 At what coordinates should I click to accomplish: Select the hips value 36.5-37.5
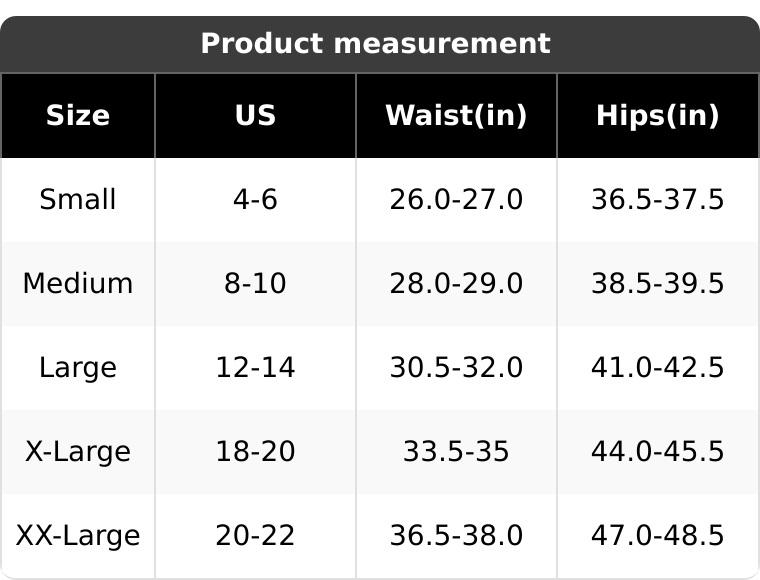coord(657,200)
